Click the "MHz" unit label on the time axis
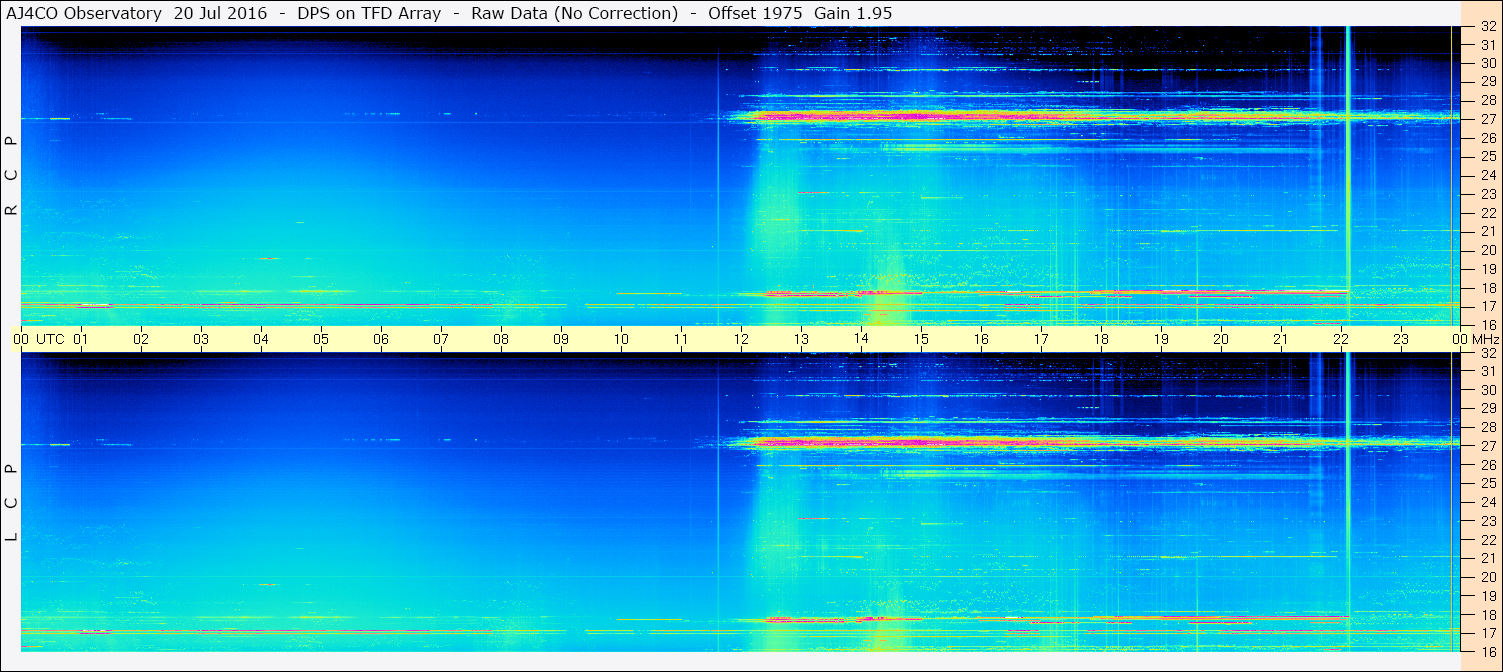Screen dimensions: 1503x672 [x=1485, y=339]
